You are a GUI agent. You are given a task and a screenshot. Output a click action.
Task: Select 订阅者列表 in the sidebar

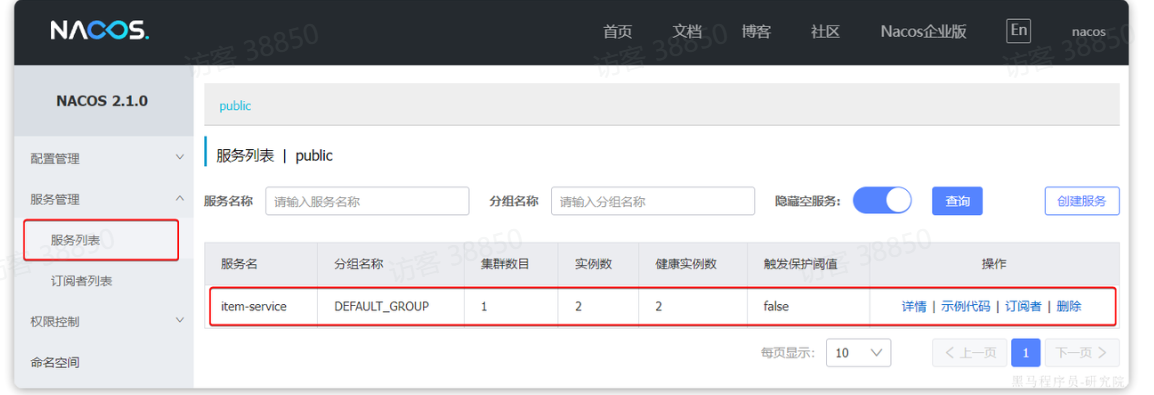coord(81,281)
